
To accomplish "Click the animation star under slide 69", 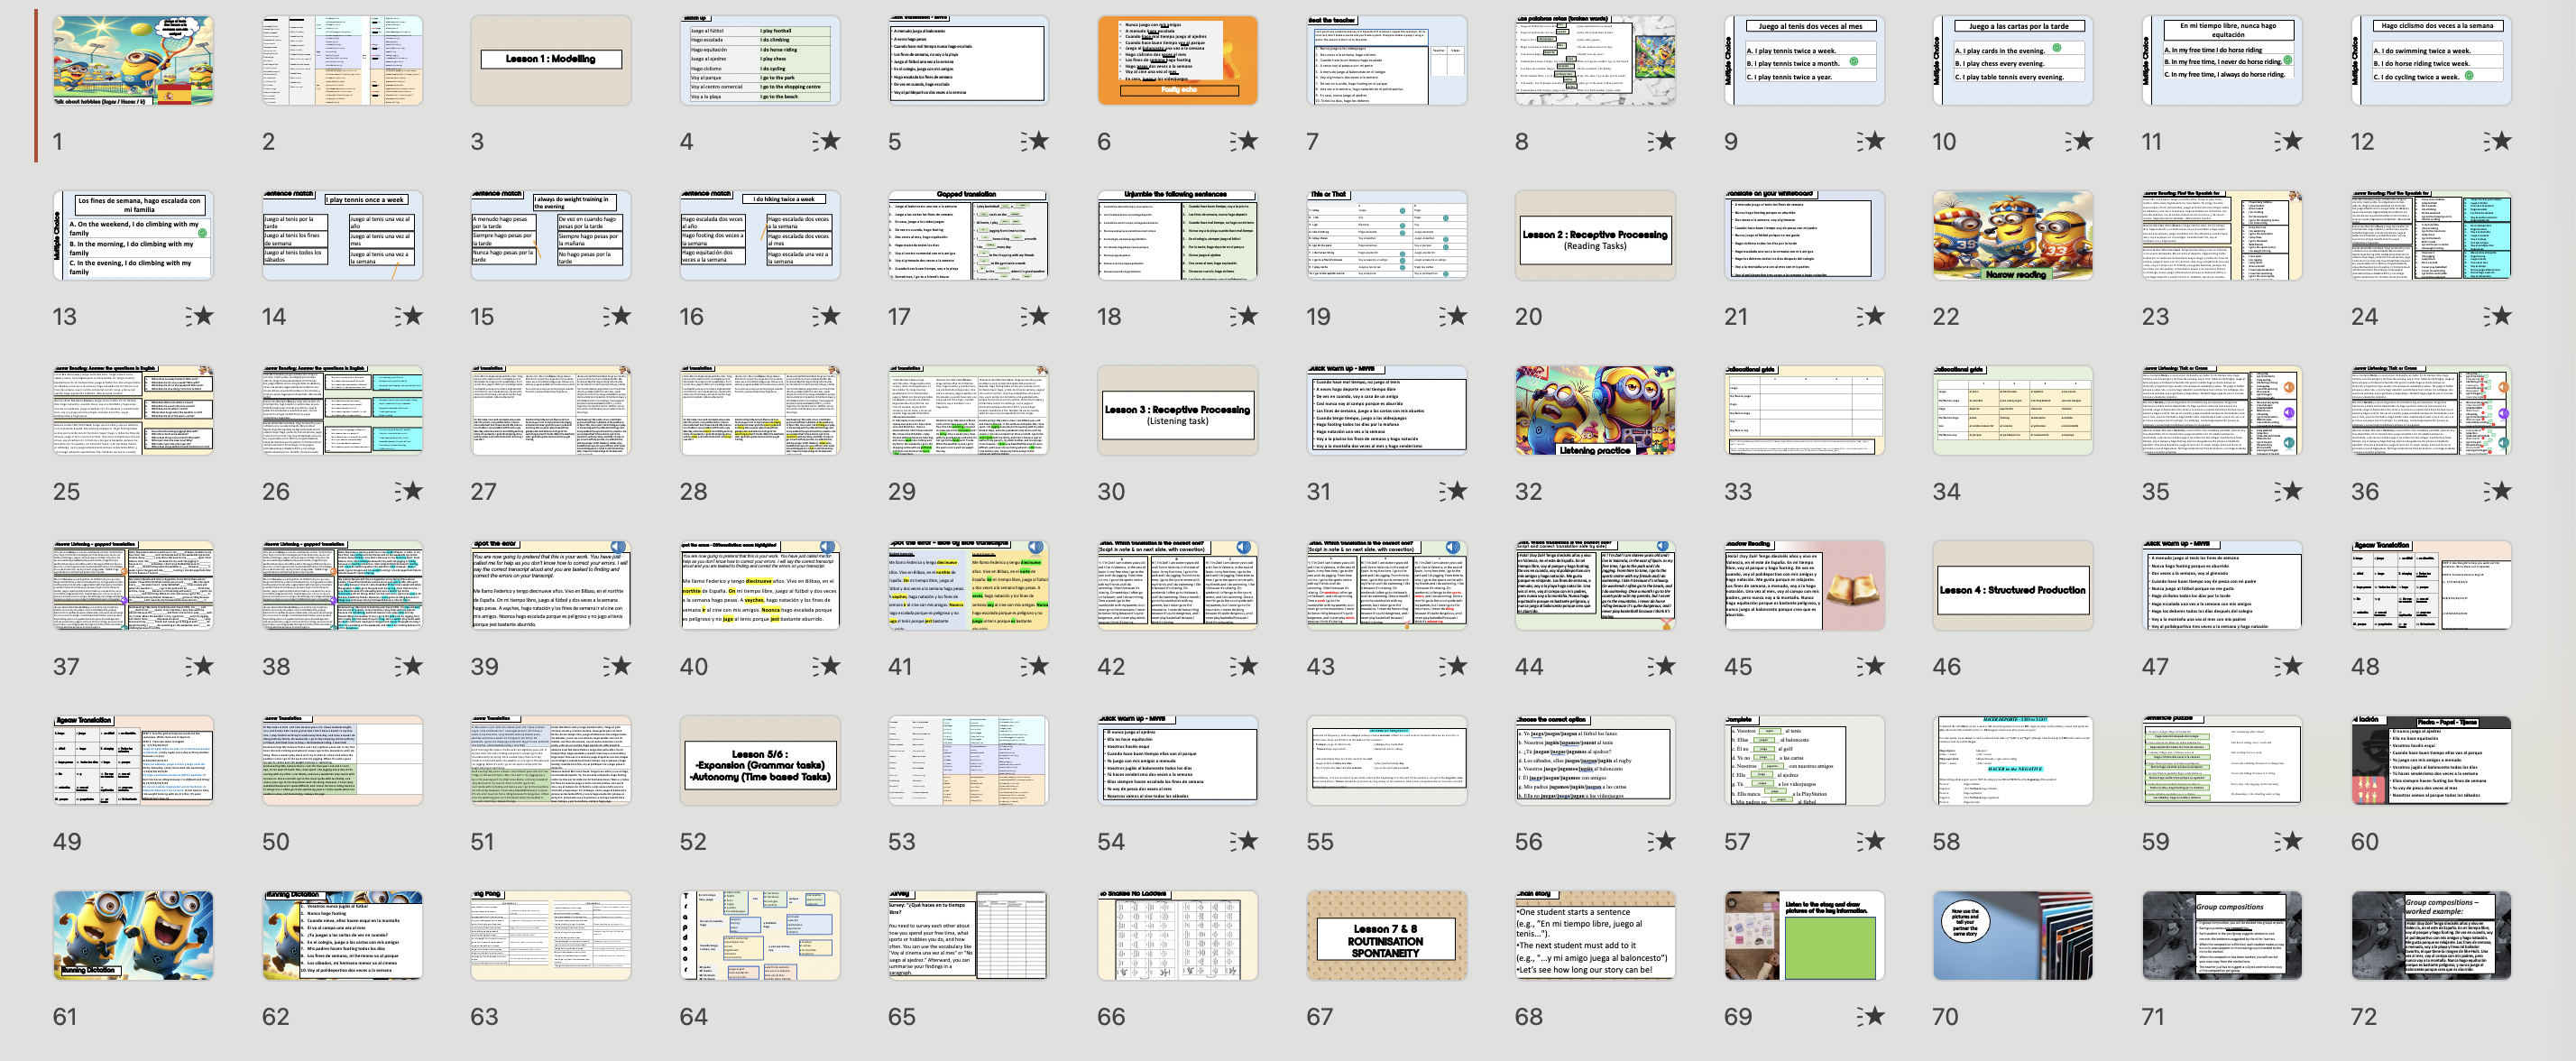I will pos(1871,1016).
